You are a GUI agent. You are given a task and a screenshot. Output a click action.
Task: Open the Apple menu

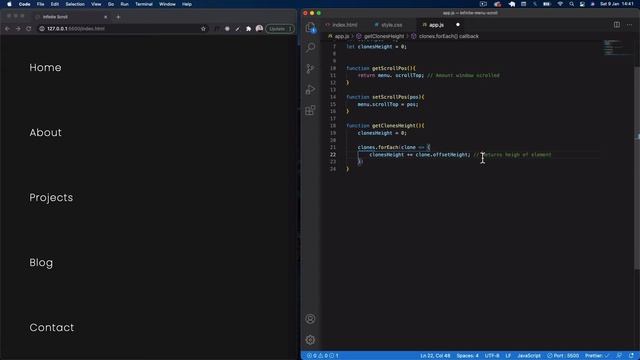click(9, 4)
